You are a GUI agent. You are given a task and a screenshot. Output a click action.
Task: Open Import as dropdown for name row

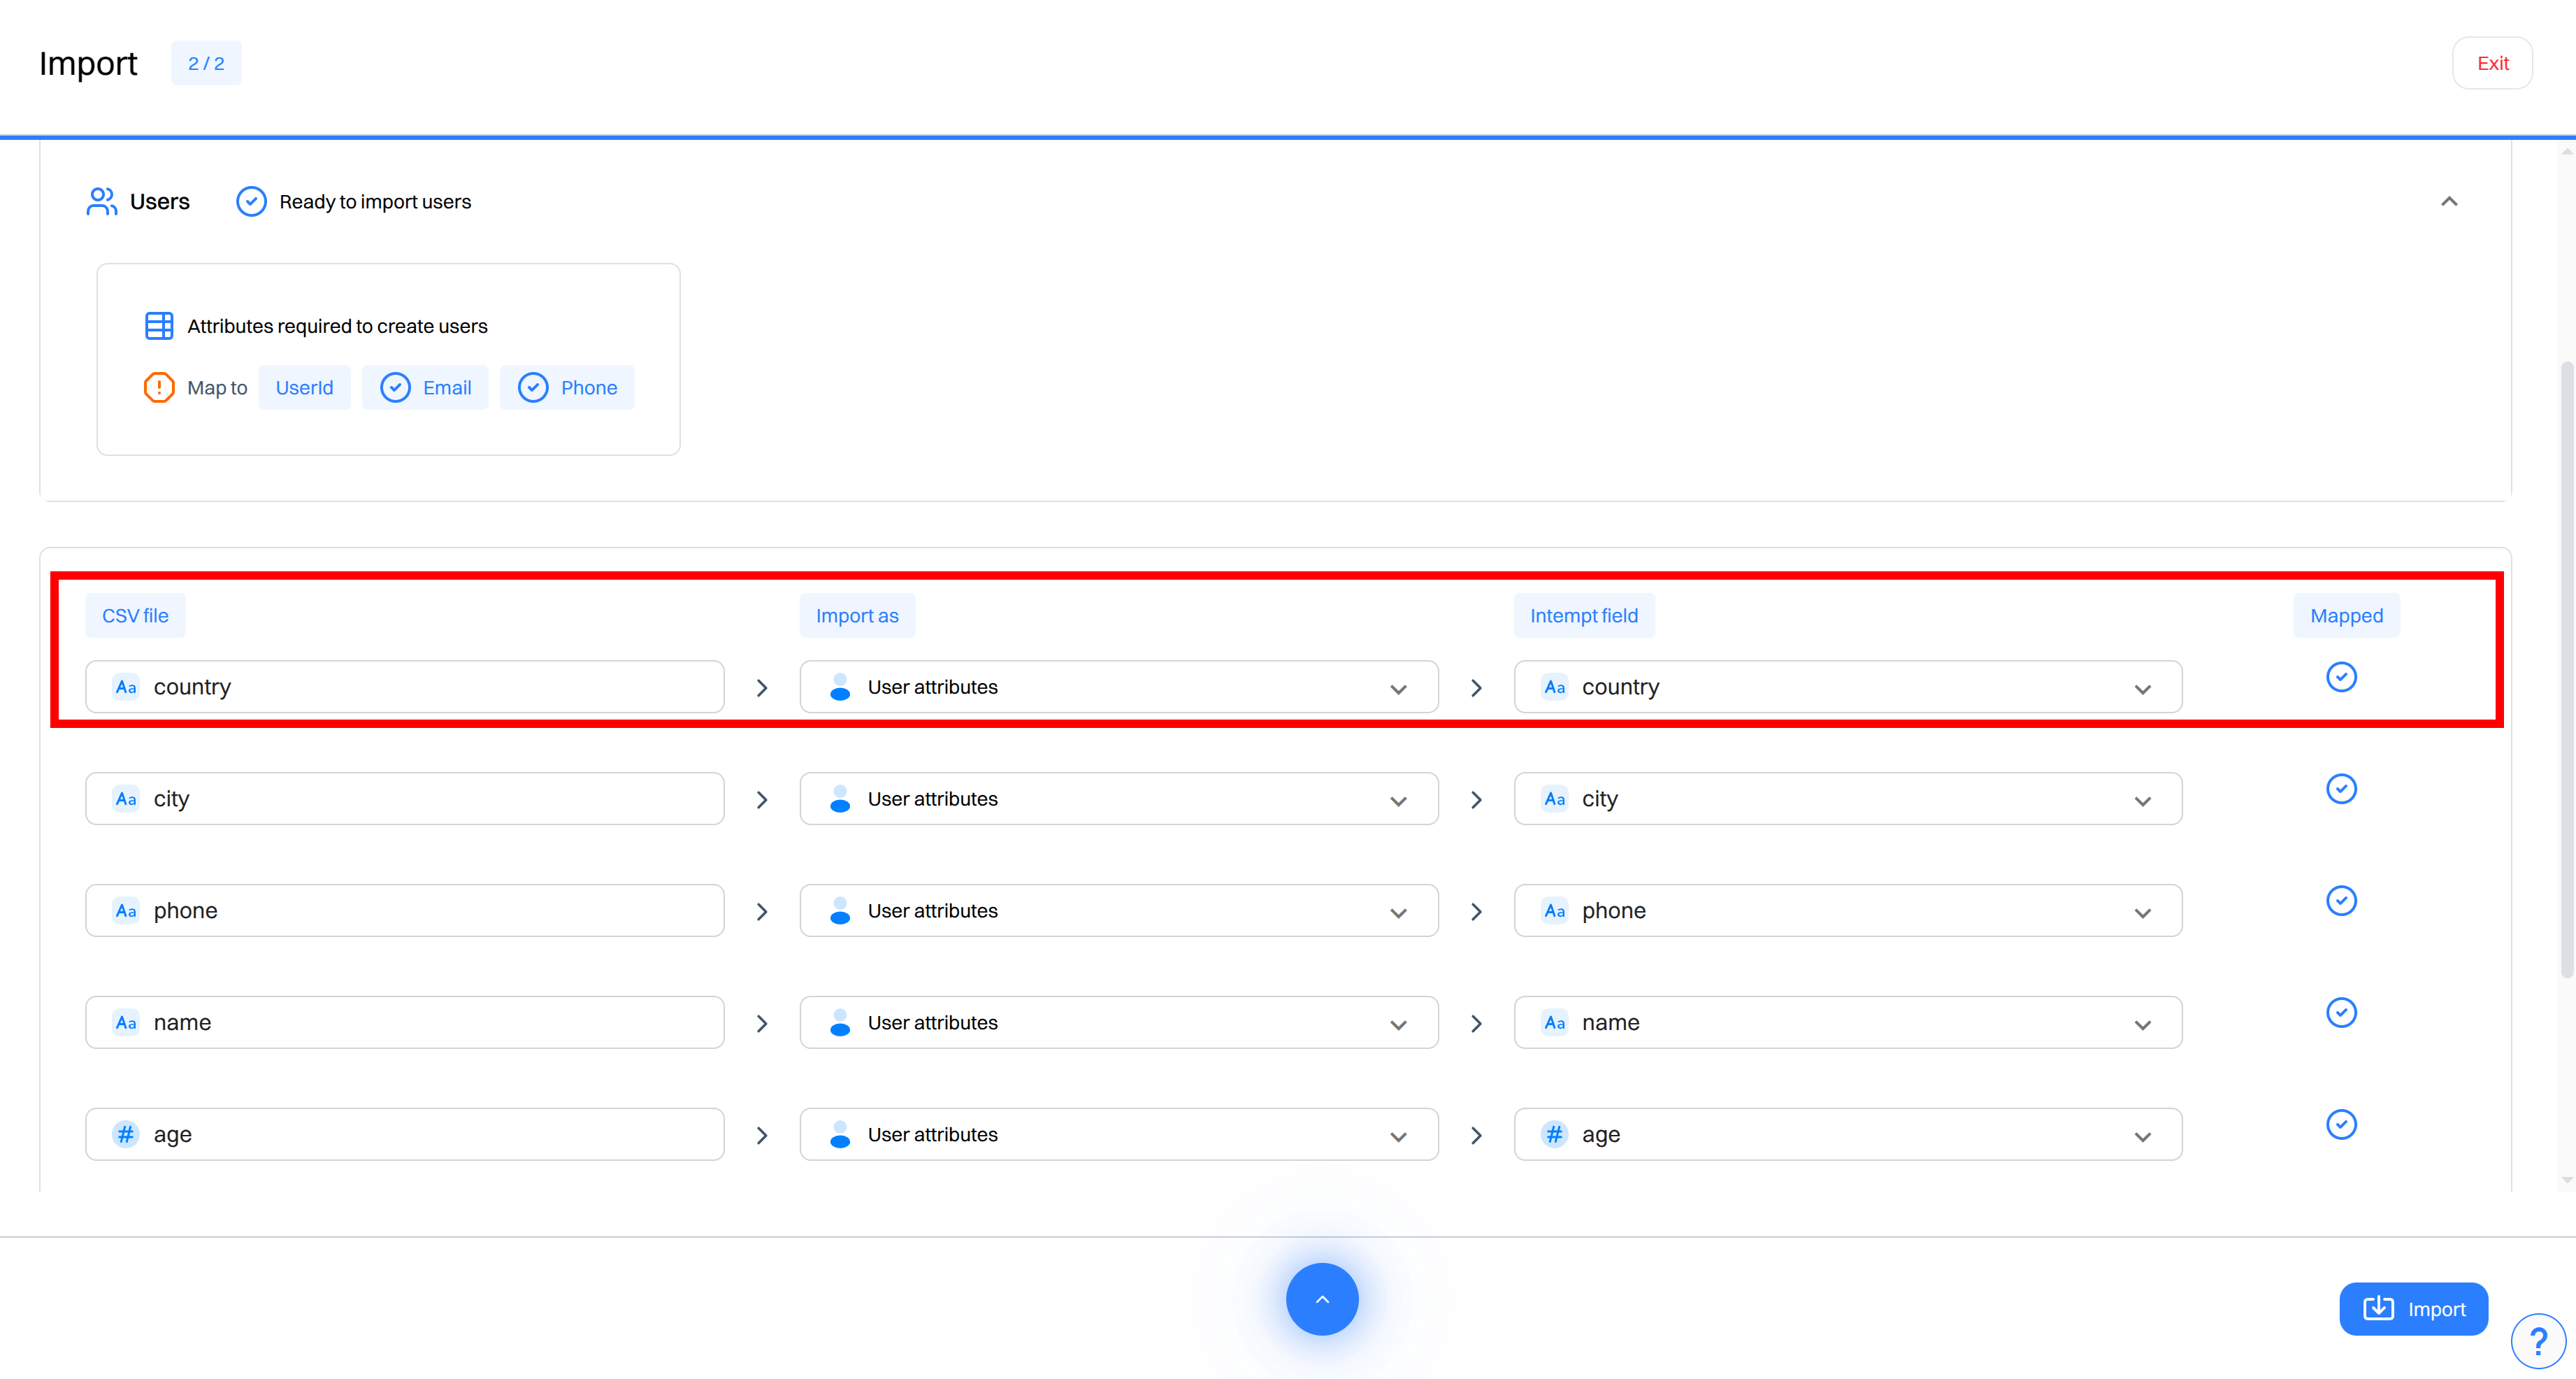click(1119, 1023)
